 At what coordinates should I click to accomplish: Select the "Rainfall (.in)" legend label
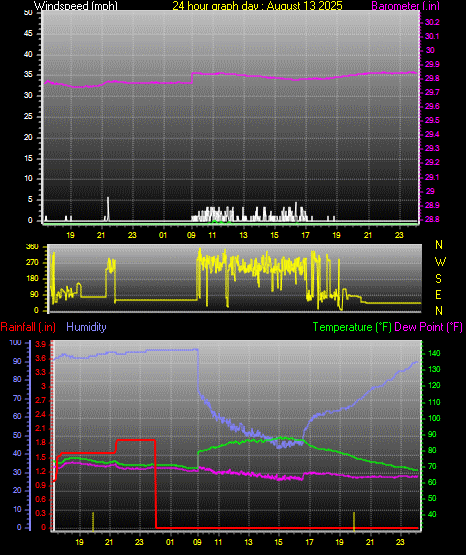coord(28,327)
